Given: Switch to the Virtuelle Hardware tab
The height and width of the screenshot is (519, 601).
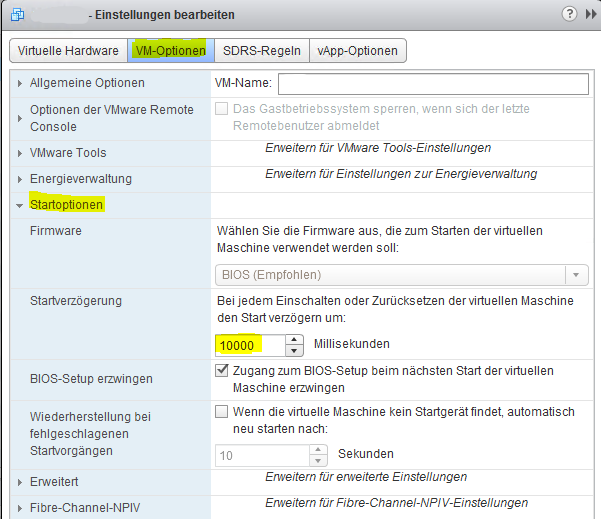Looking at the screenshot, I should click(x=68, y=50).
